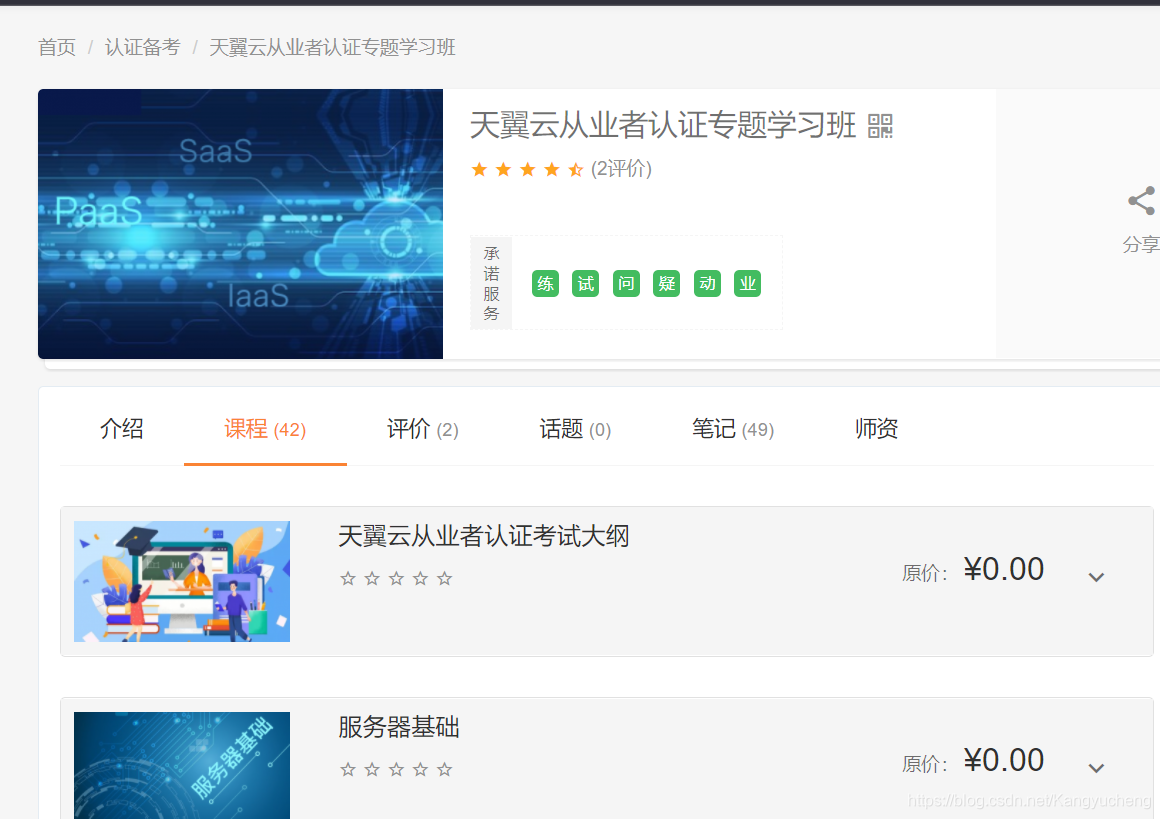Select the 课程 (42) tab
The width and height of the screenshot is (1160, 819).
265,429
